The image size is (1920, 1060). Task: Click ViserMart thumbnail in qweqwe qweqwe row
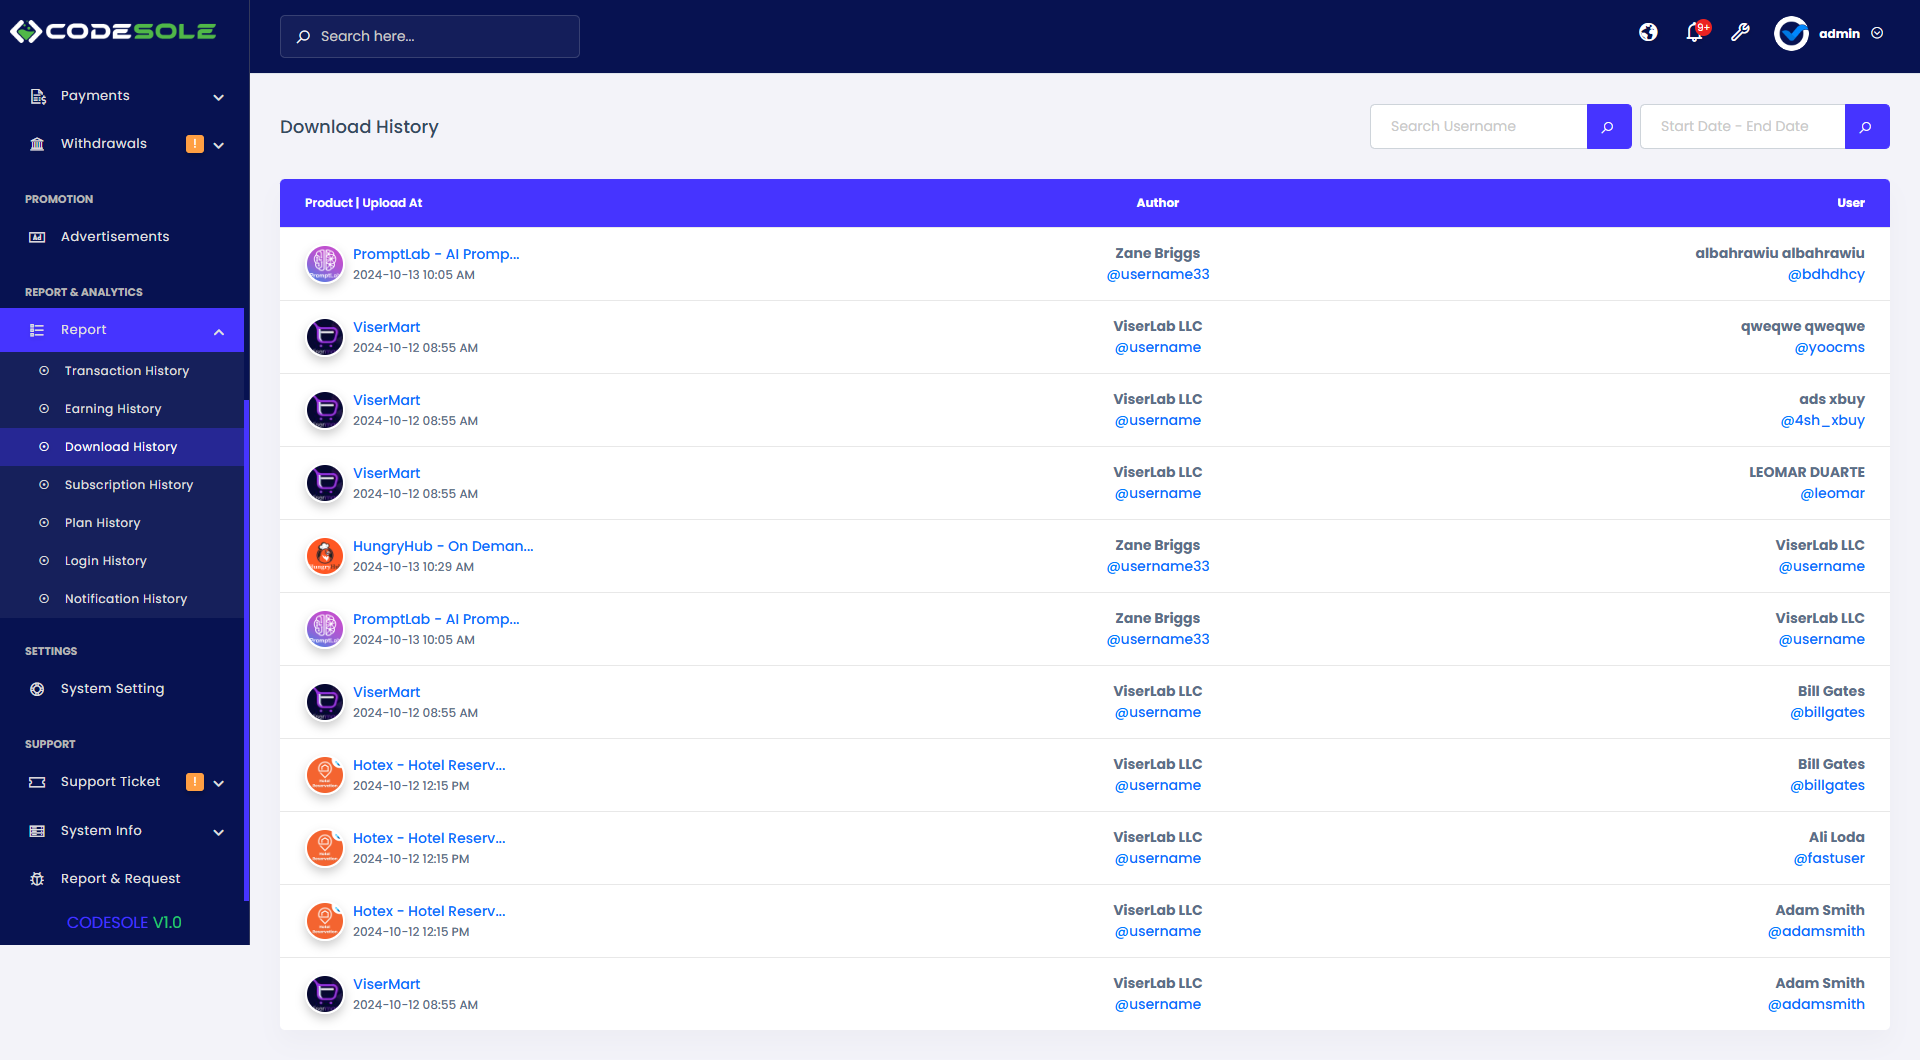click(x=325, y=337)
